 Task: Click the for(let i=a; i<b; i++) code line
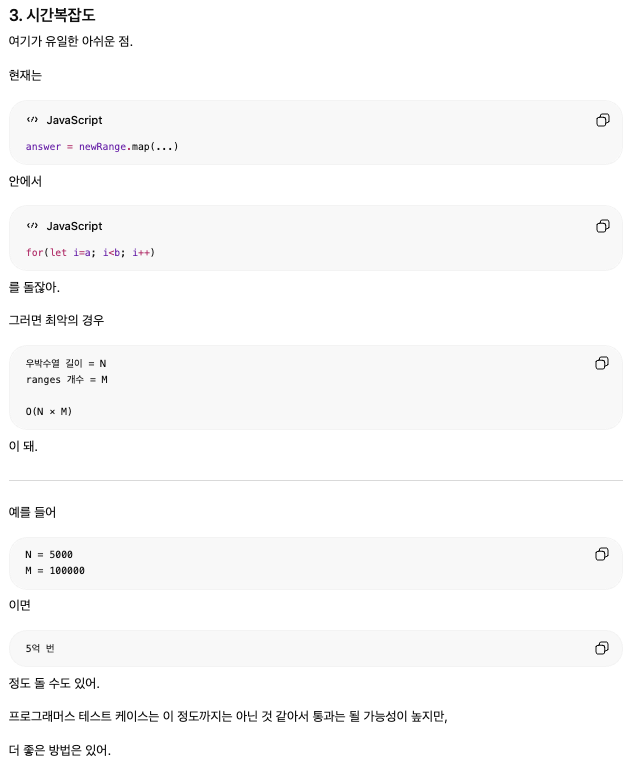click(x=90, y=253)
